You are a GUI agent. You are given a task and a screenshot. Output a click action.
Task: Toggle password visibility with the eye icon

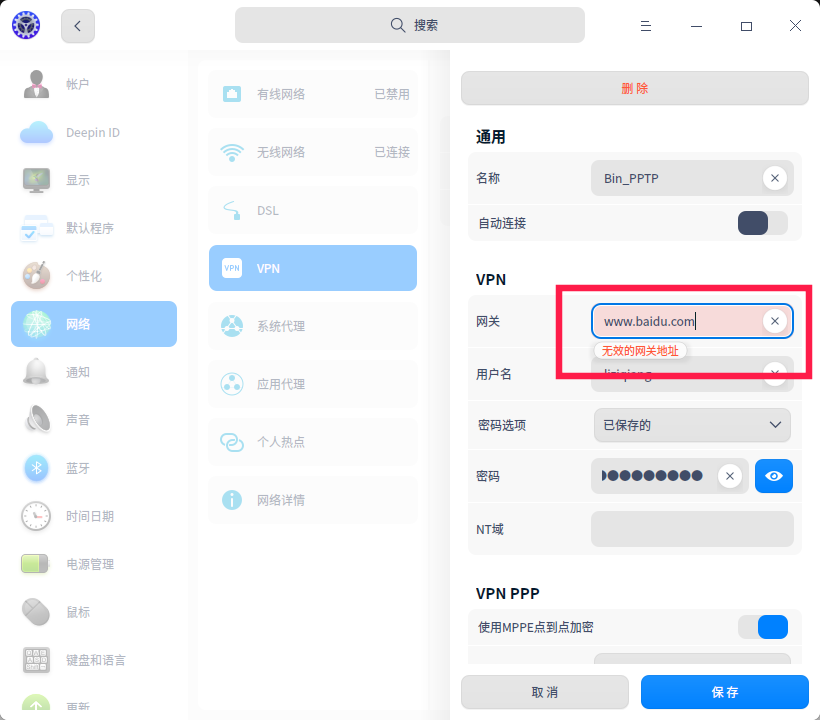[x=773, y=476]
